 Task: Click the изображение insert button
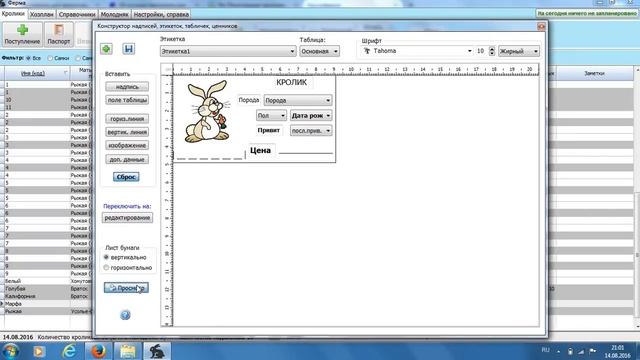coord(127,145)
